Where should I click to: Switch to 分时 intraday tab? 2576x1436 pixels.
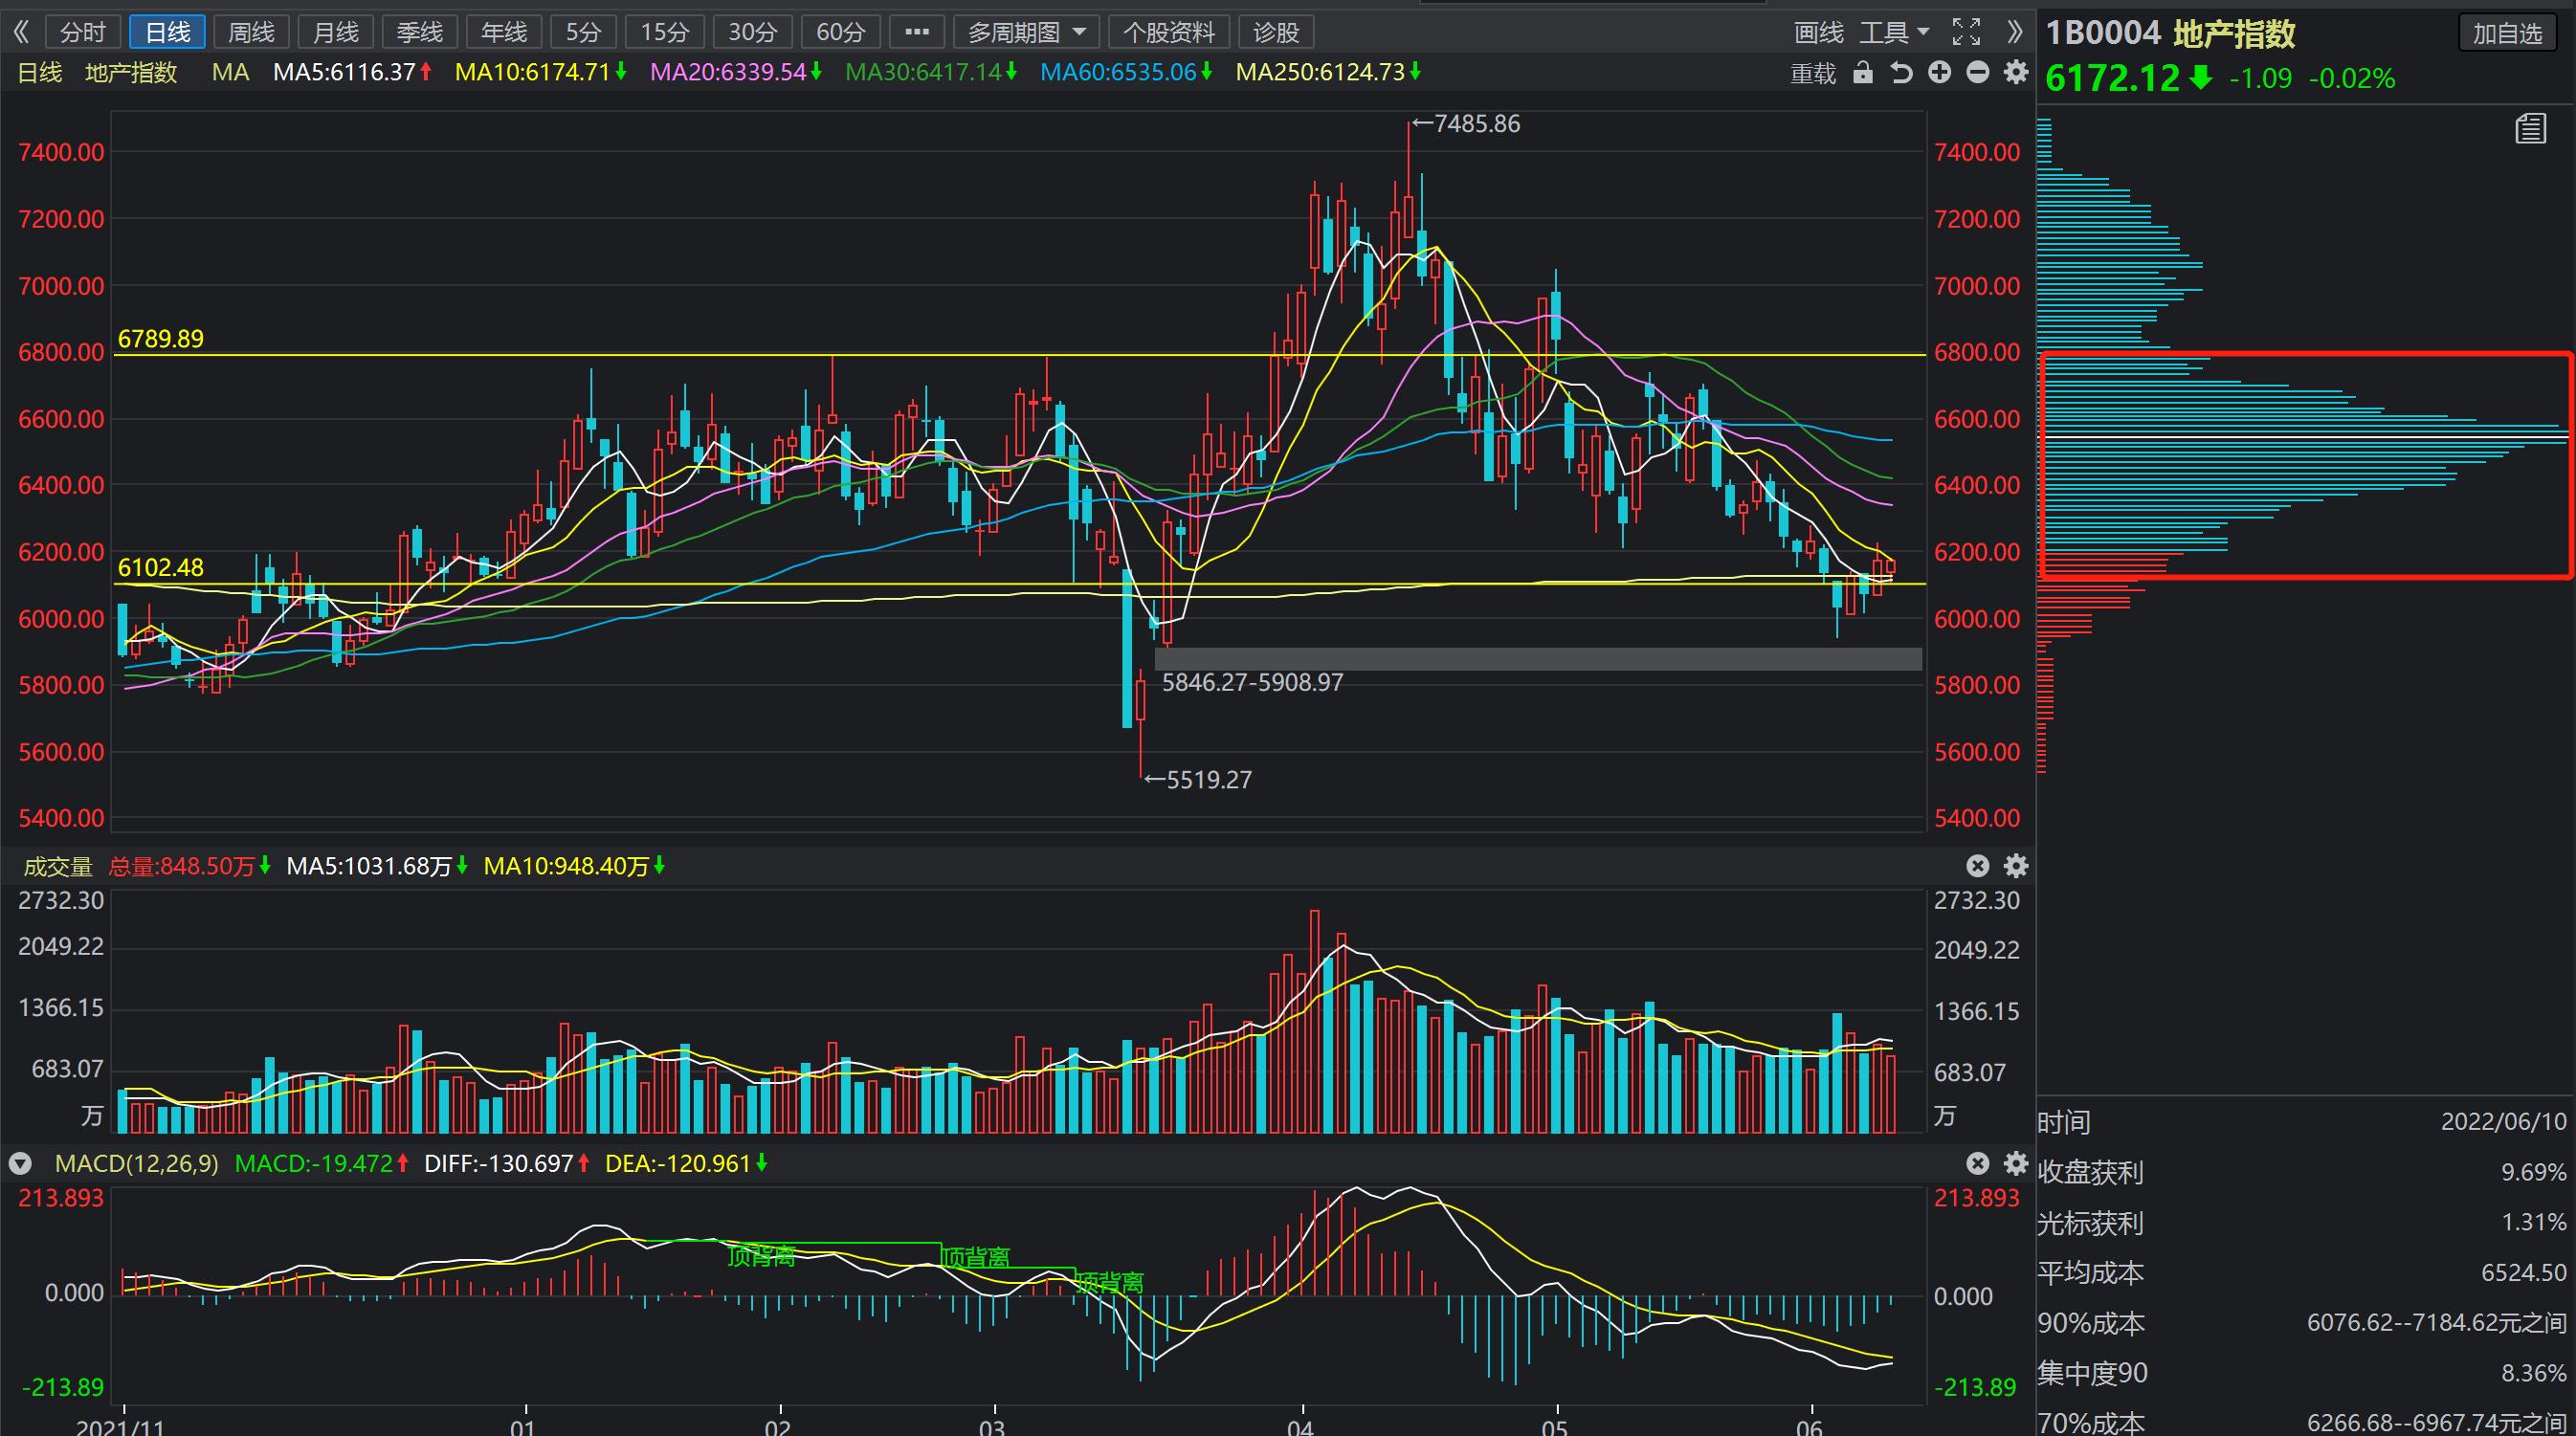(x=82, y=32)
